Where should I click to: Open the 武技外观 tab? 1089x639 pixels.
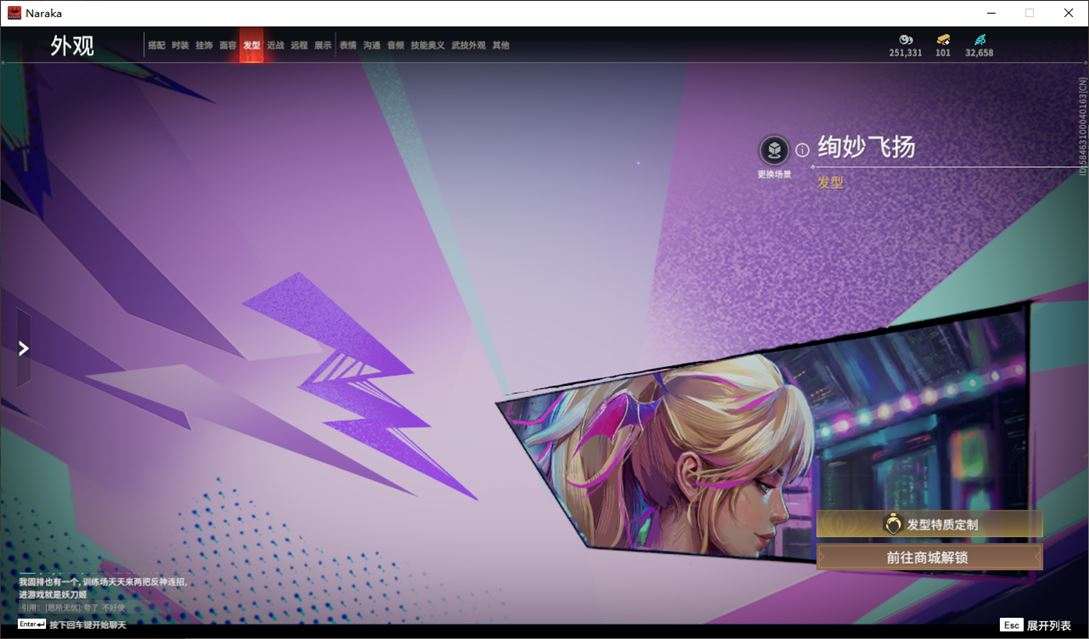coord(469,45)
